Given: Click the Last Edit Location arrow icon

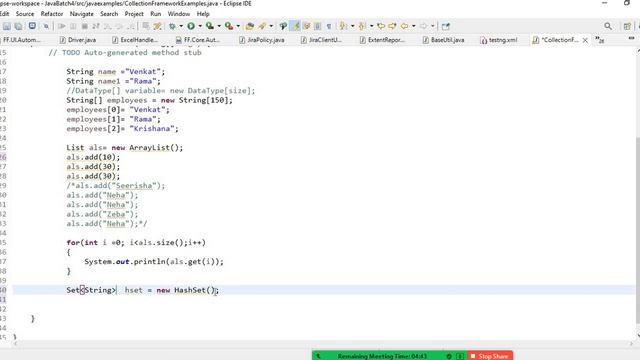Looking at the screenshot, I should tap(381, 26).
